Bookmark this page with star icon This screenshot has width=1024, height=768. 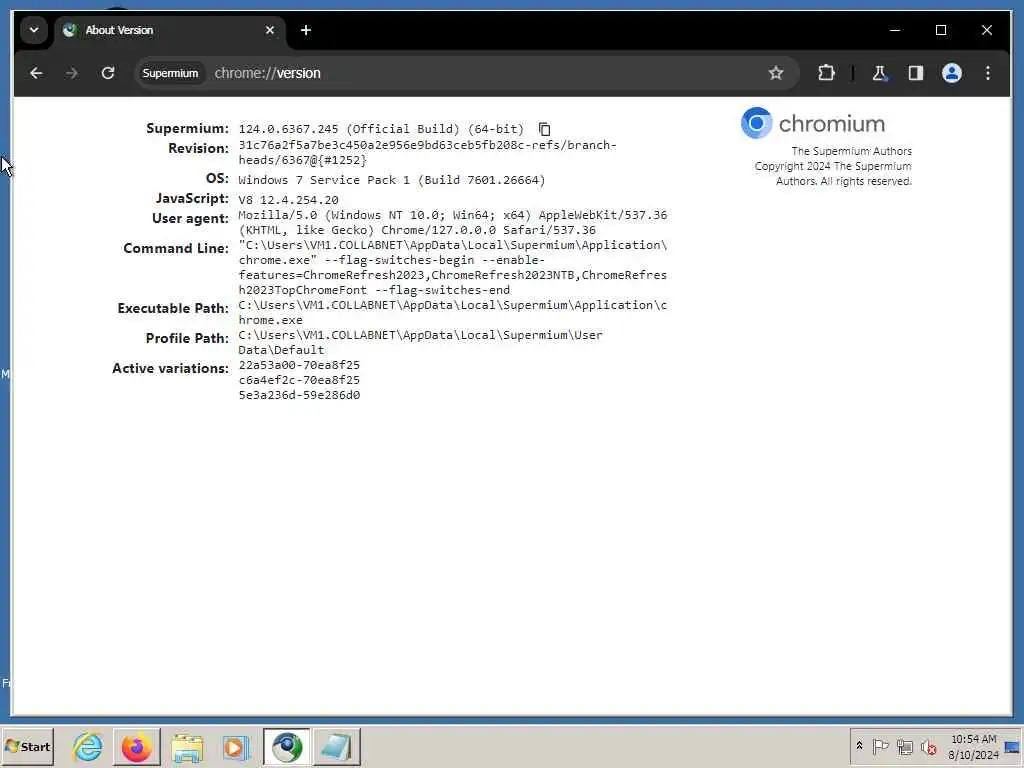pos(776,73)
